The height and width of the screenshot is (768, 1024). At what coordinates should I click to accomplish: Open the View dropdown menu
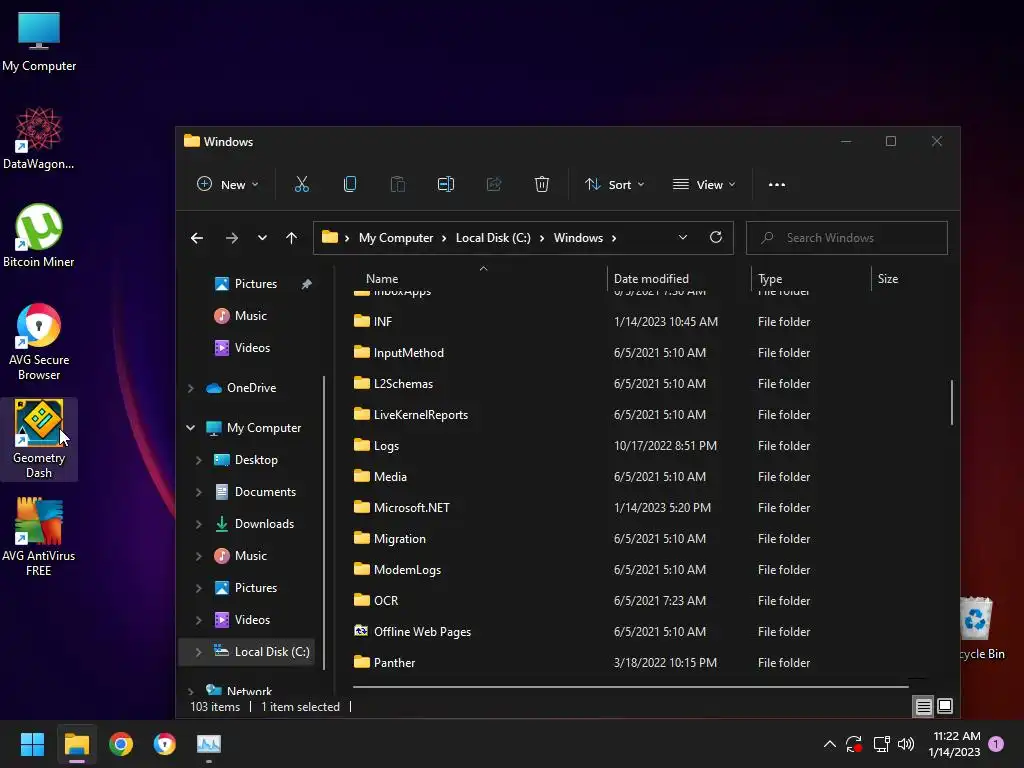tap(704, 185)
